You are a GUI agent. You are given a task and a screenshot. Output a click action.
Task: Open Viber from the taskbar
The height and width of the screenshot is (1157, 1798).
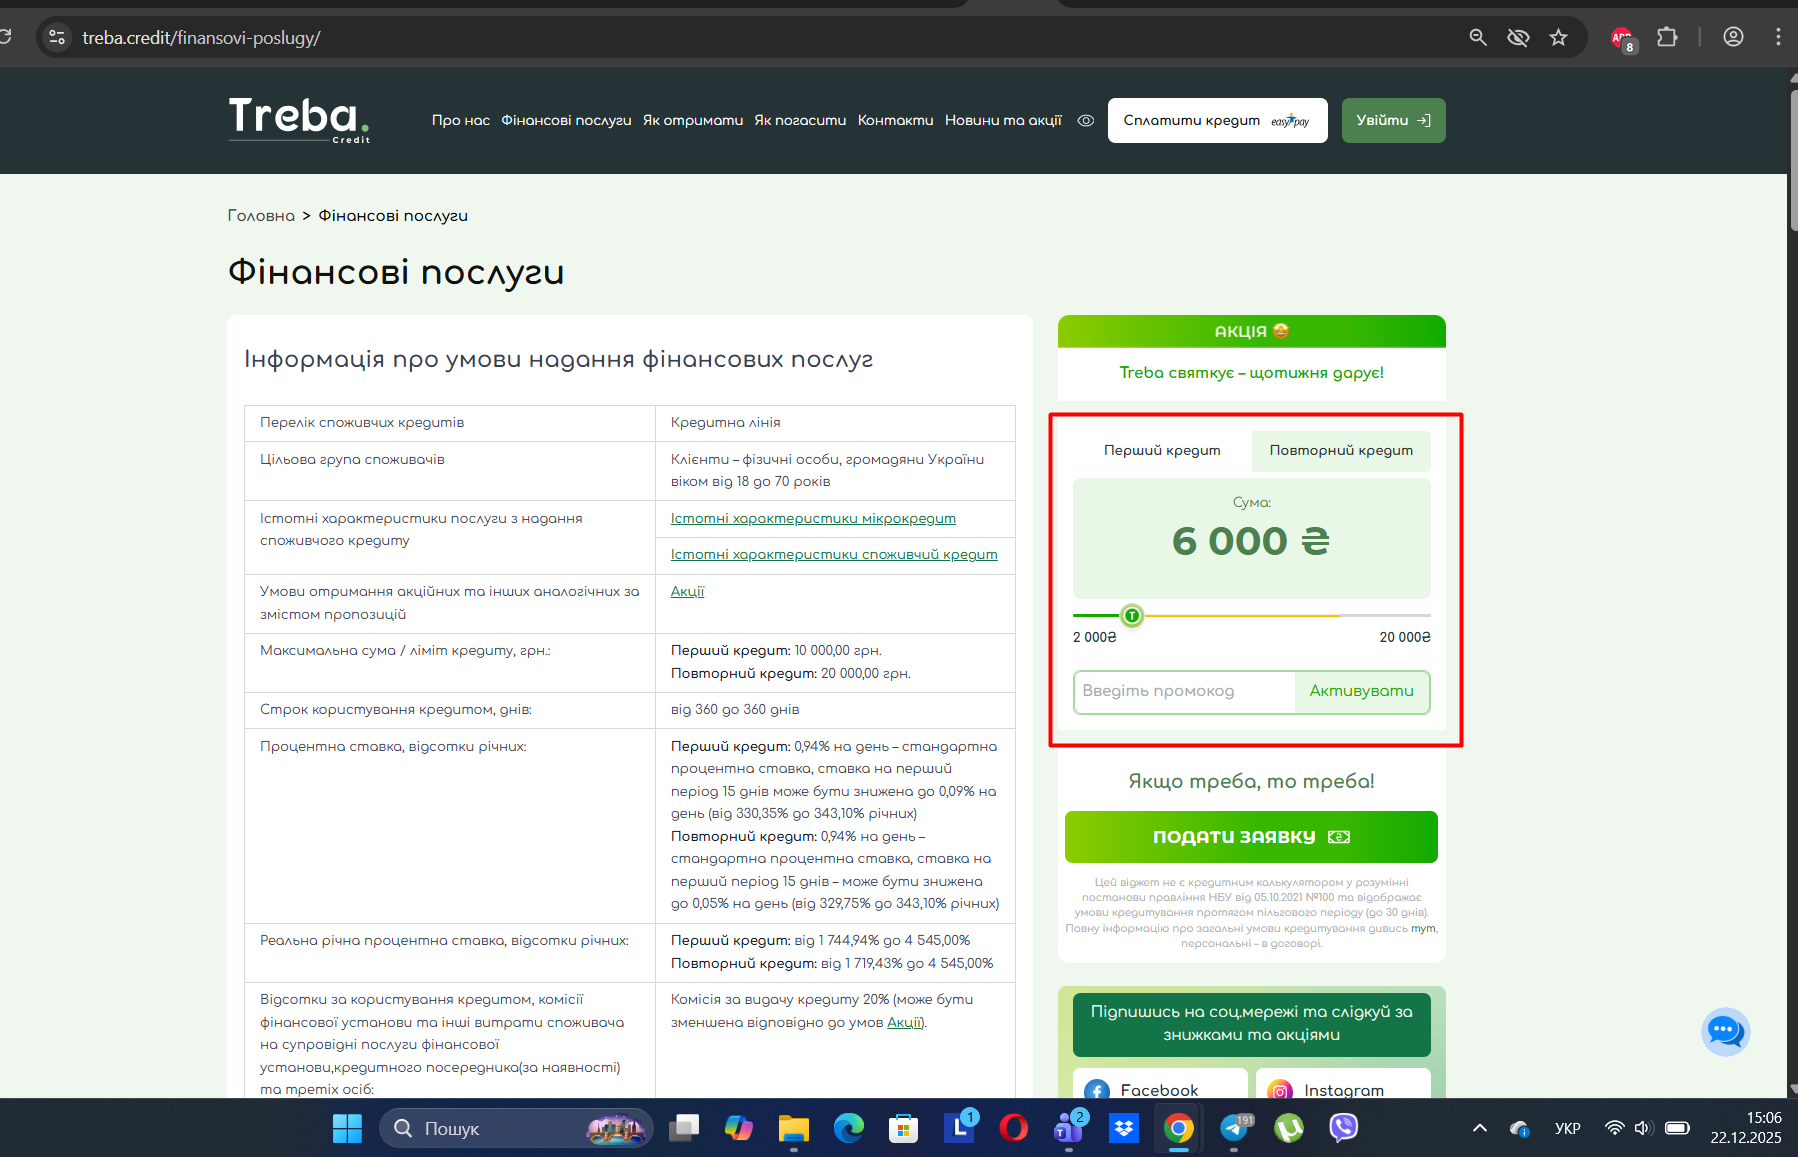[1344, 1128]
